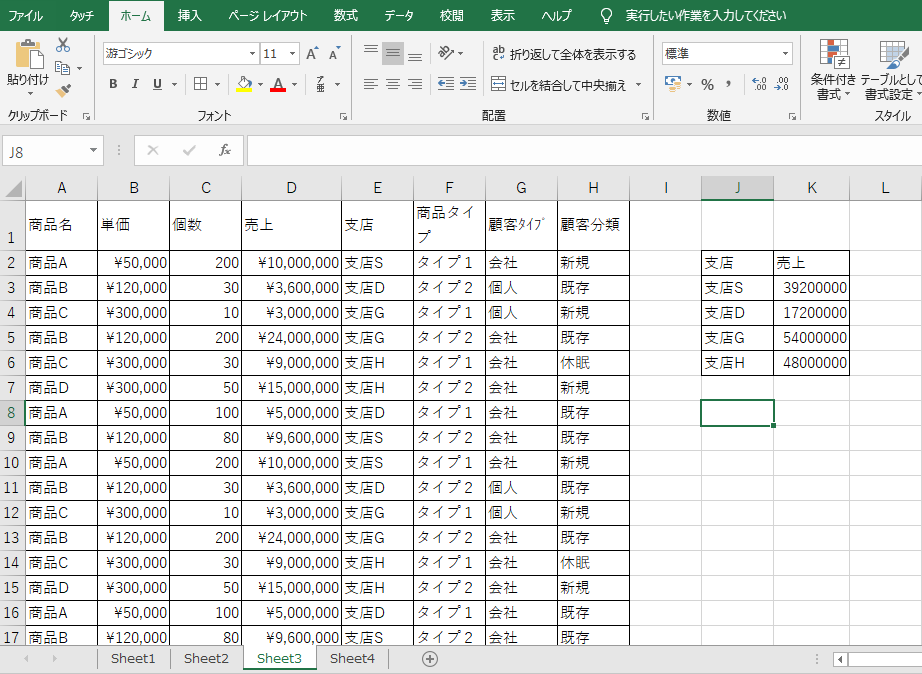
Task: Click the decrease decimal places icon
Action: (781, 84)
